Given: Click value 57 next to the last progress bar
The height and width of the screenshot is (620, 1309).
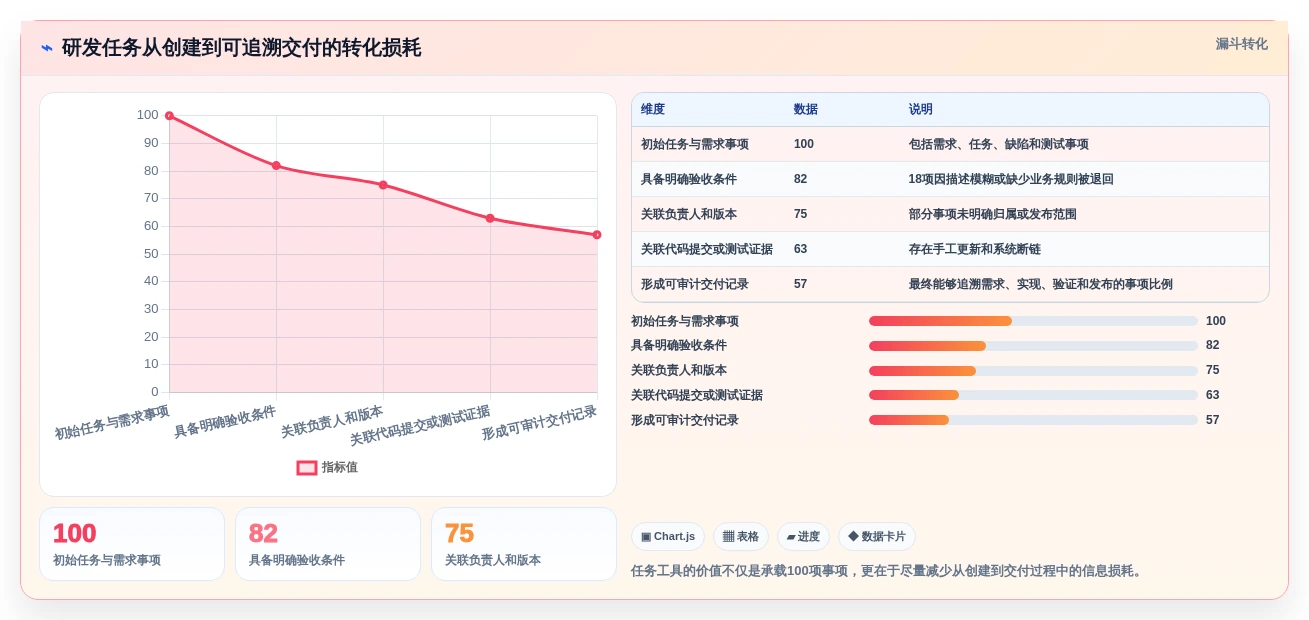Looking at the screenshot, I should coord(1213,420).
